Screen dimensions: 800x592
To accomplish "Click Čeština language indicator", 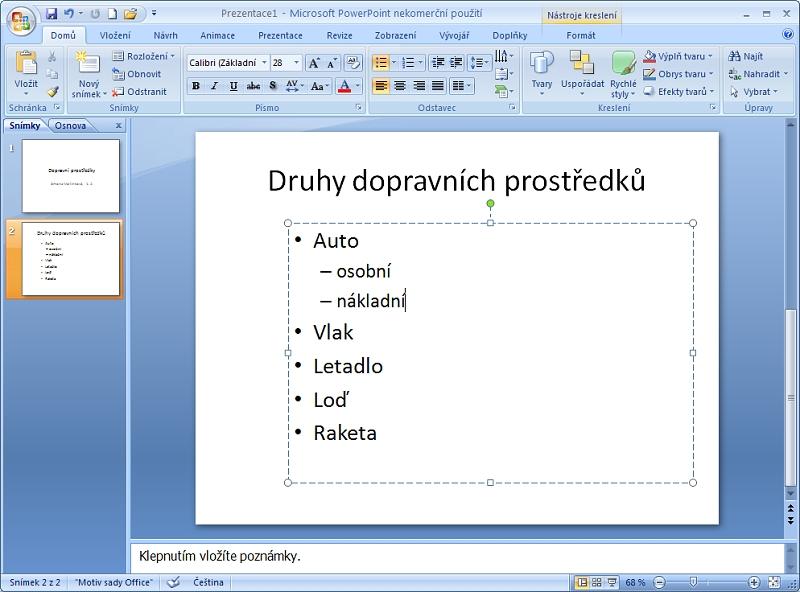I will click(208, 582).
